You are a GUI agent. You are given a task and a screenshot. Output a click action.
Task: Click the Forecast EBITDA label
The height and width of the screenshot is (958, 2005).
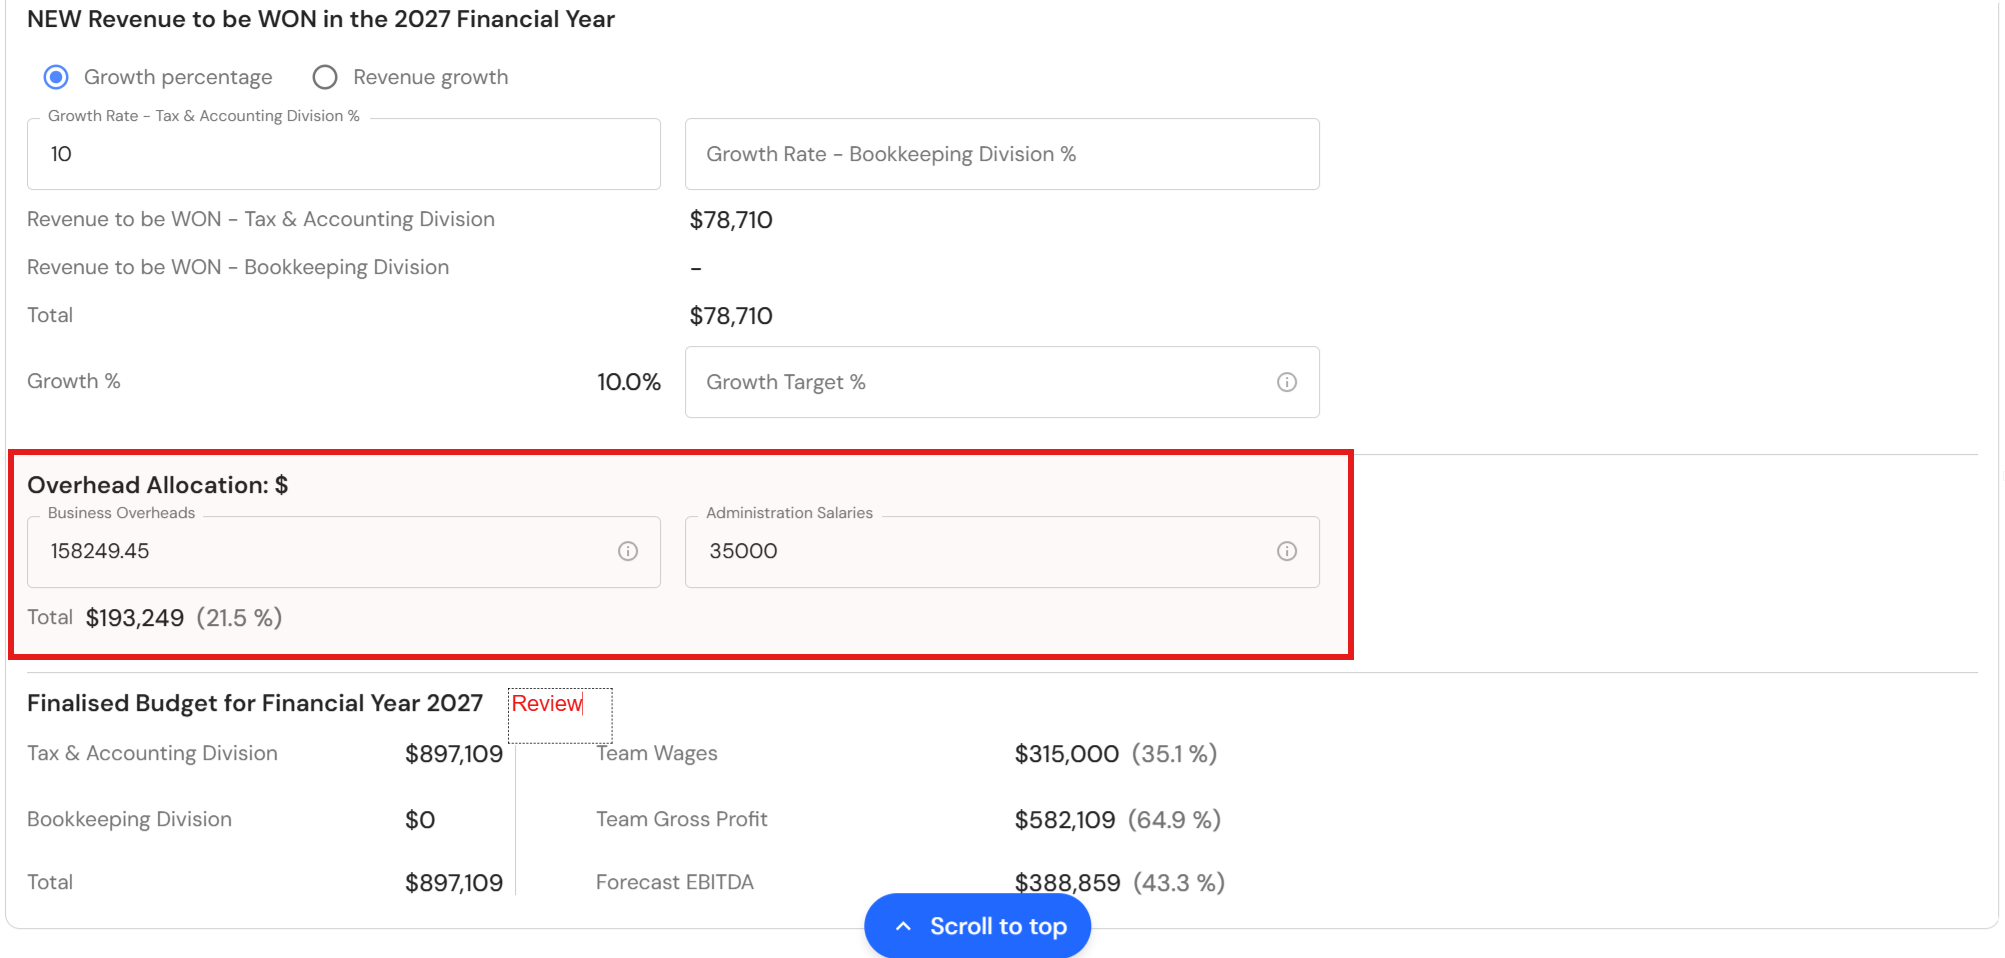tap(675, 882)
